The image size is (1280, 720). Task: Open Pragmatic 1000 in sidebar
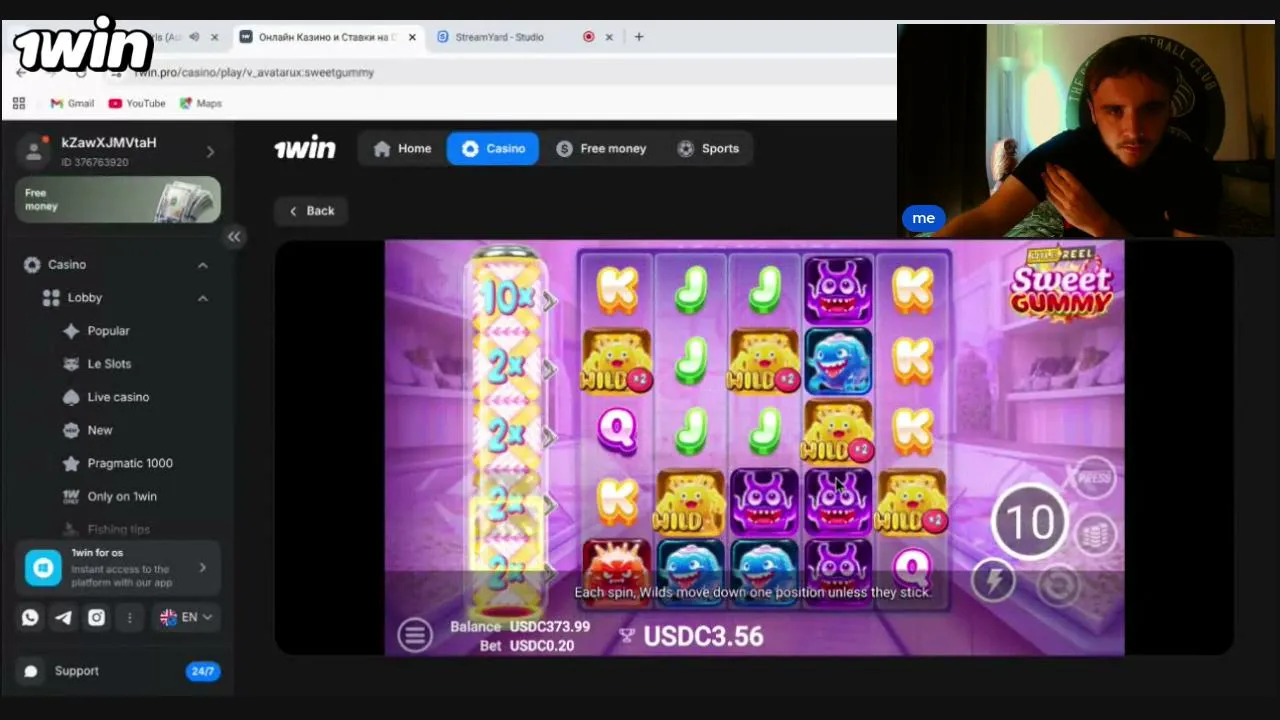tap(130, 463)
